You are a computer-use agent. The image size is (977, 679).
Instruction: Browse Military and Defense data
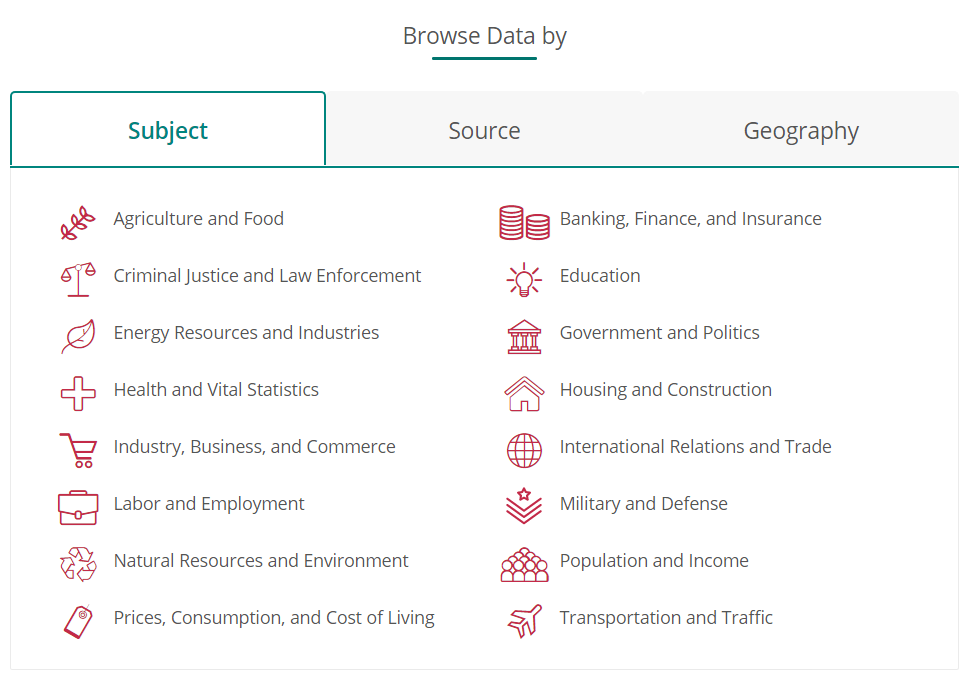click(643, 504)
